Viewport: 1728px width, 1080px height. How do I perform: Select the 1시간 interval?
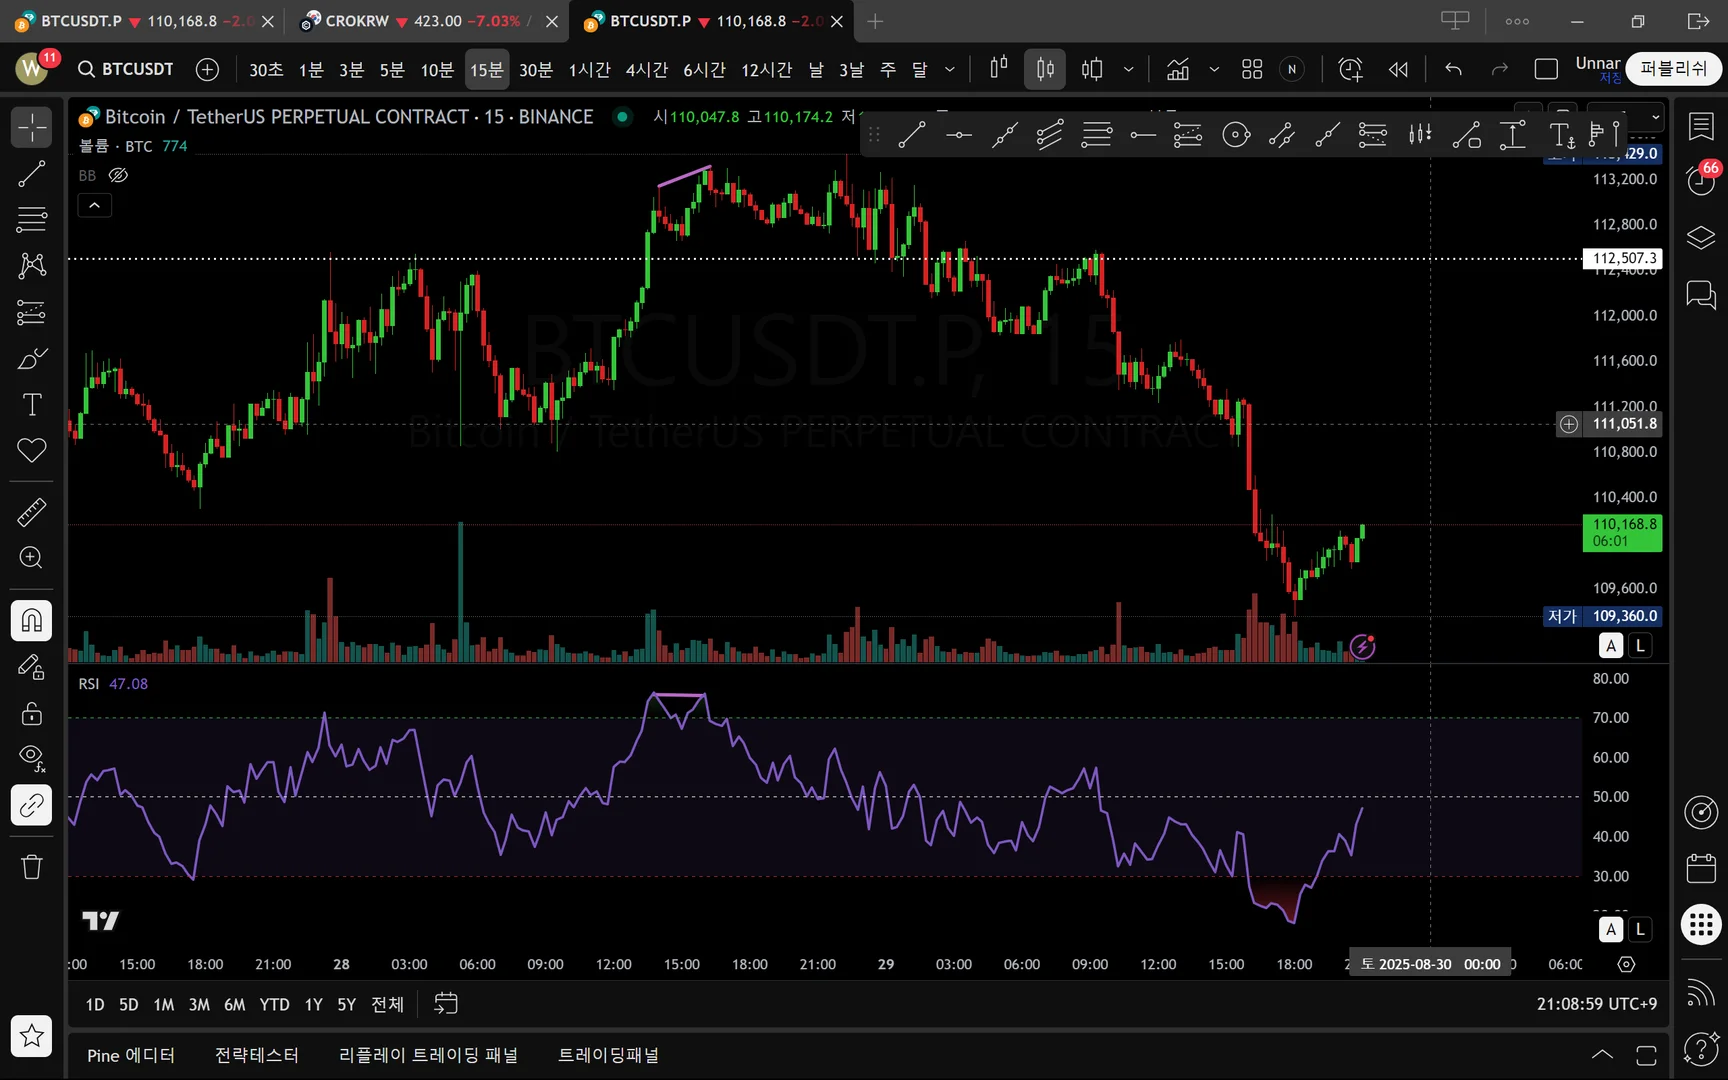pyautogui.click(x=589, y=69)
